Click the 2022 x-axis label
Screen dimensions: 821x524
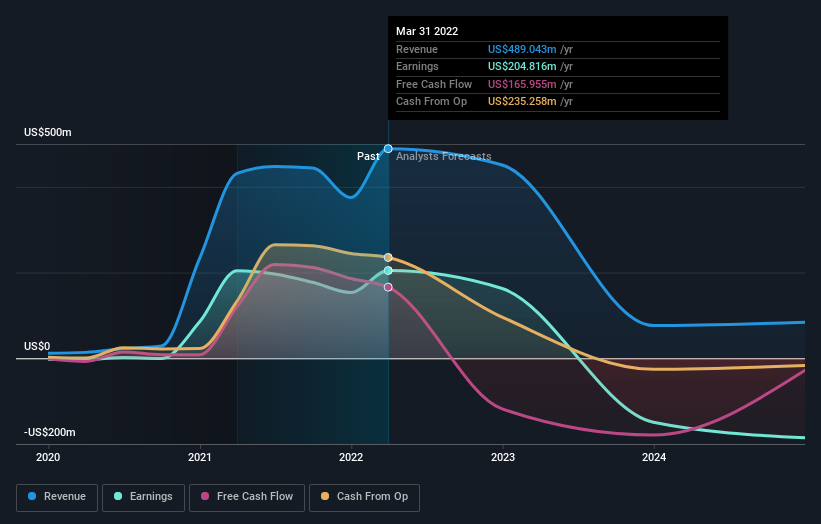click(351, 458)
